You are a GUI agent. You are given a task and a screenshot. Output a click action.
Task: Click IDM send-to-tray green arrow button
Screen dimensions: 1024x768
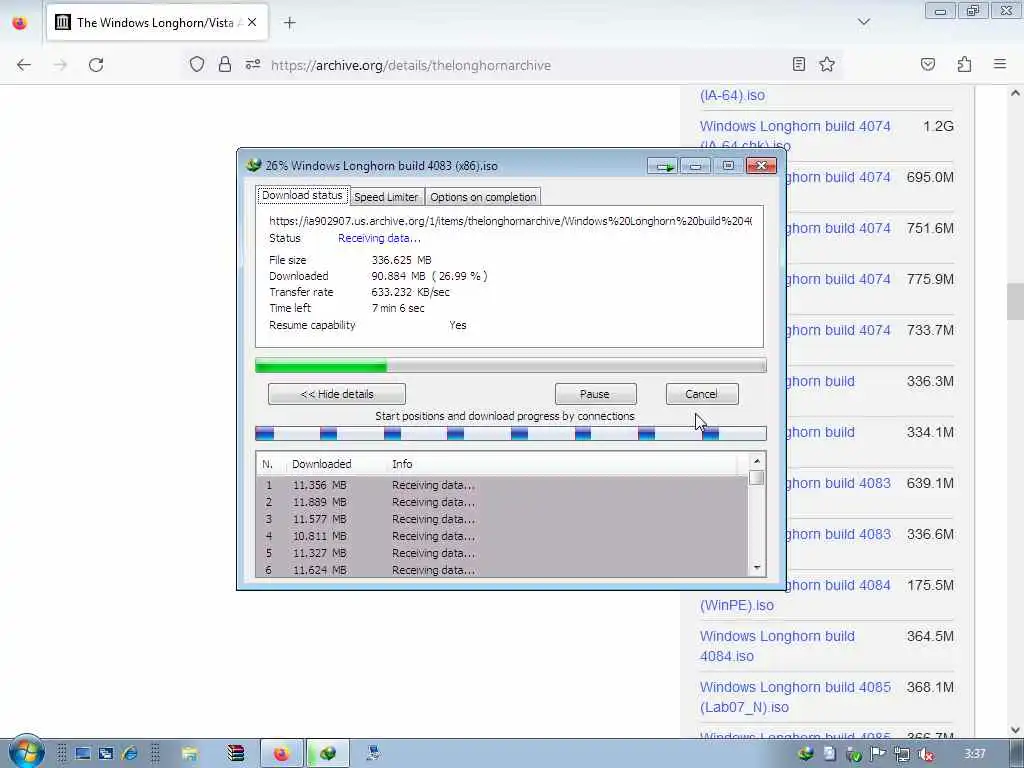[664, 166]
